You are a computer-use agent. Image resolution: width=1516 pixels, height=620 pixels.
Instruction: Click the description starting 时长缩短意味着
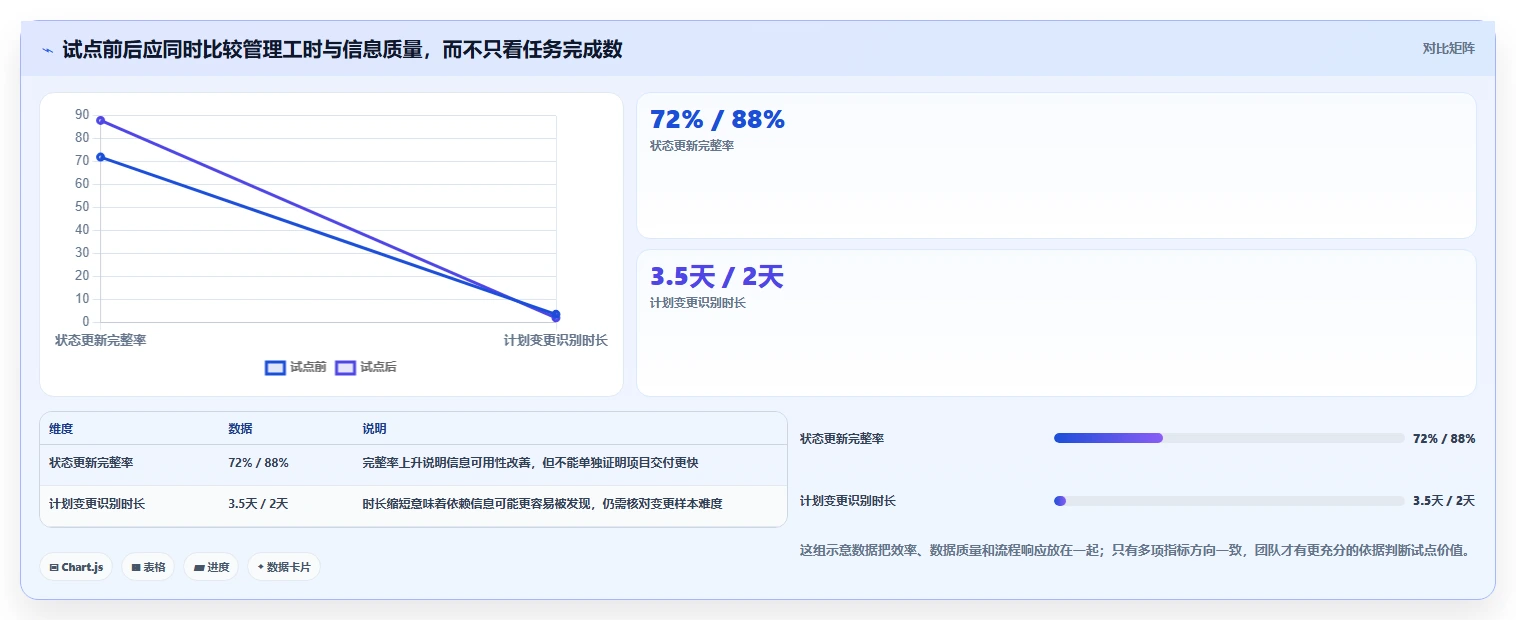tap(542, 504)
